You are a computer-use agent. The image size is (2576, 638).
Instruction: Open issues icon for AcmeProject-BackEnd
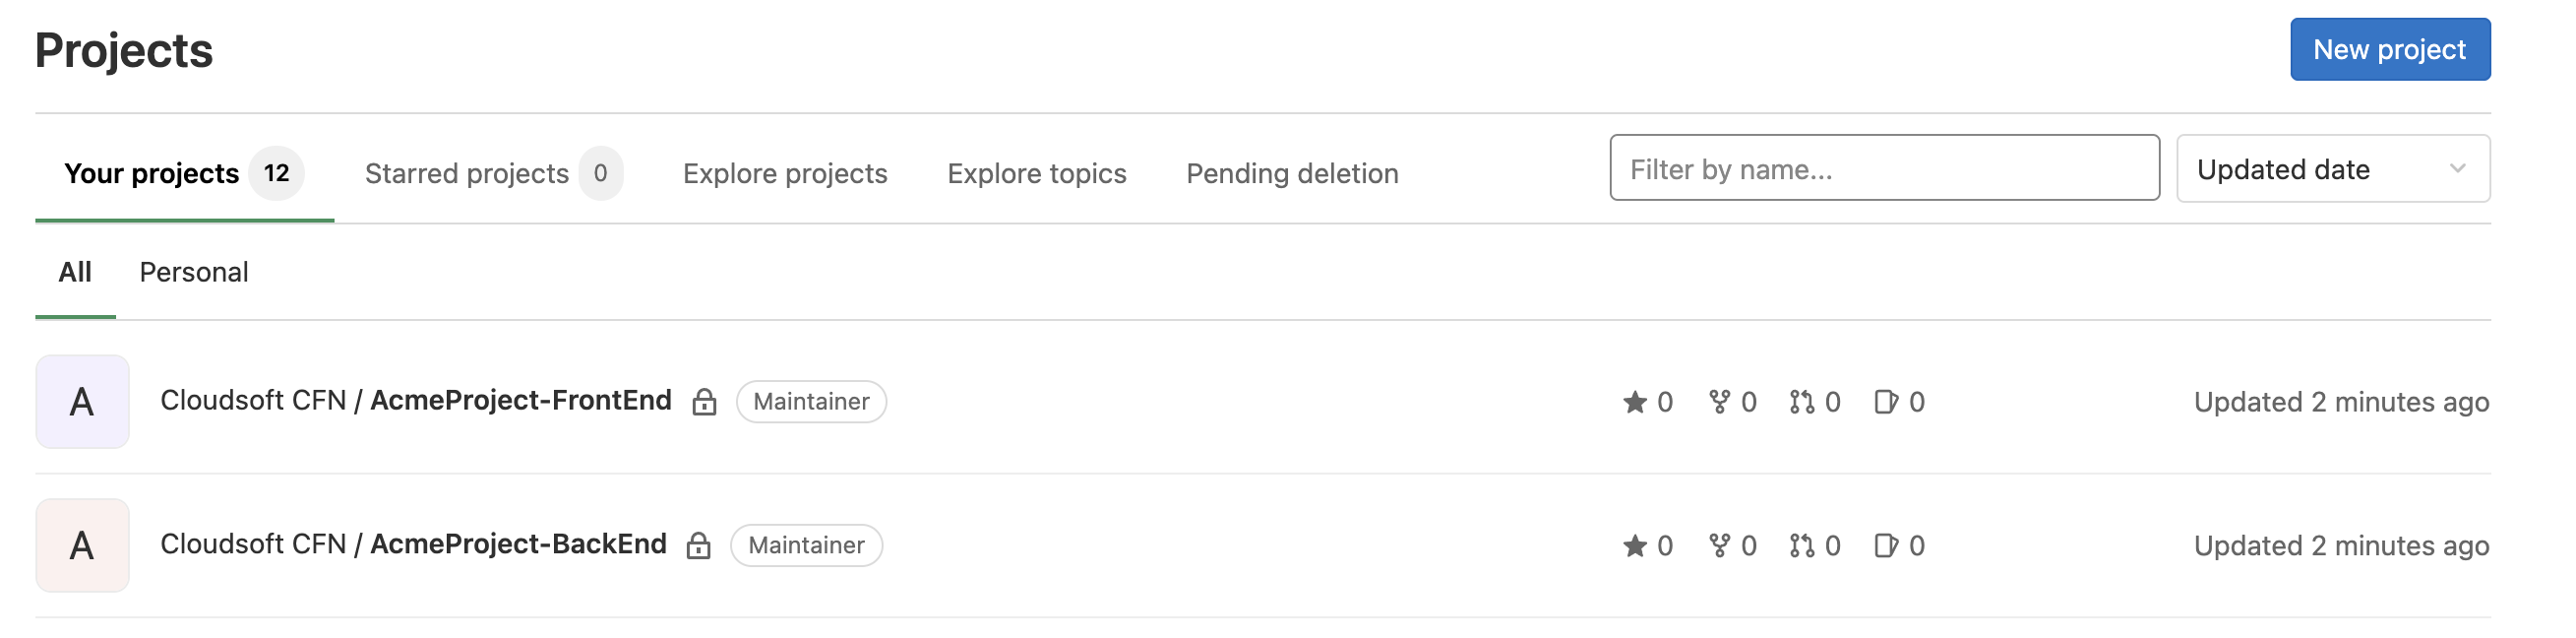pos(1886,546)
